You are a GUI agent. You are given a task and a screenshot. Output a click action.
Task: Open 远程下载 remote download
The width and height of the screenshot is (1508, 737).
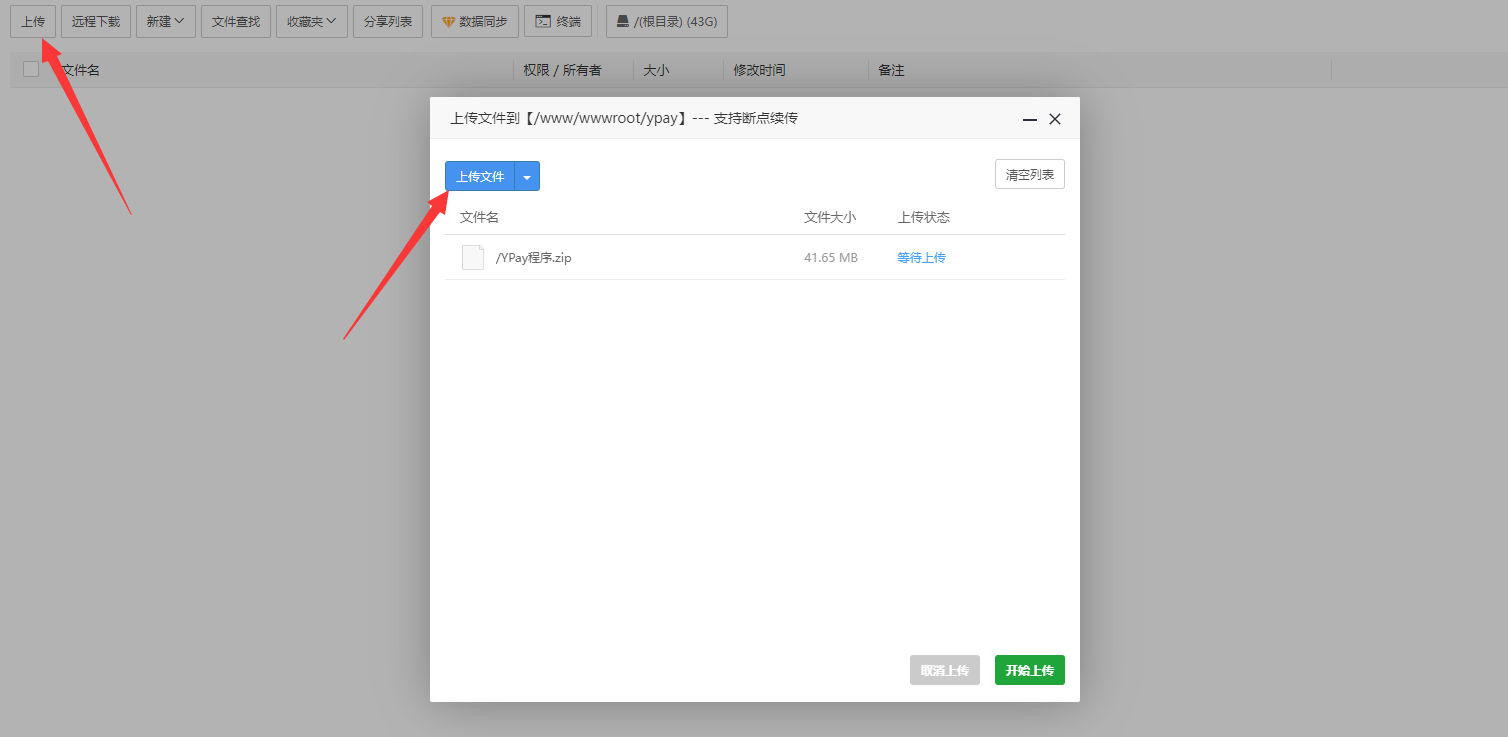click(96, 21)
